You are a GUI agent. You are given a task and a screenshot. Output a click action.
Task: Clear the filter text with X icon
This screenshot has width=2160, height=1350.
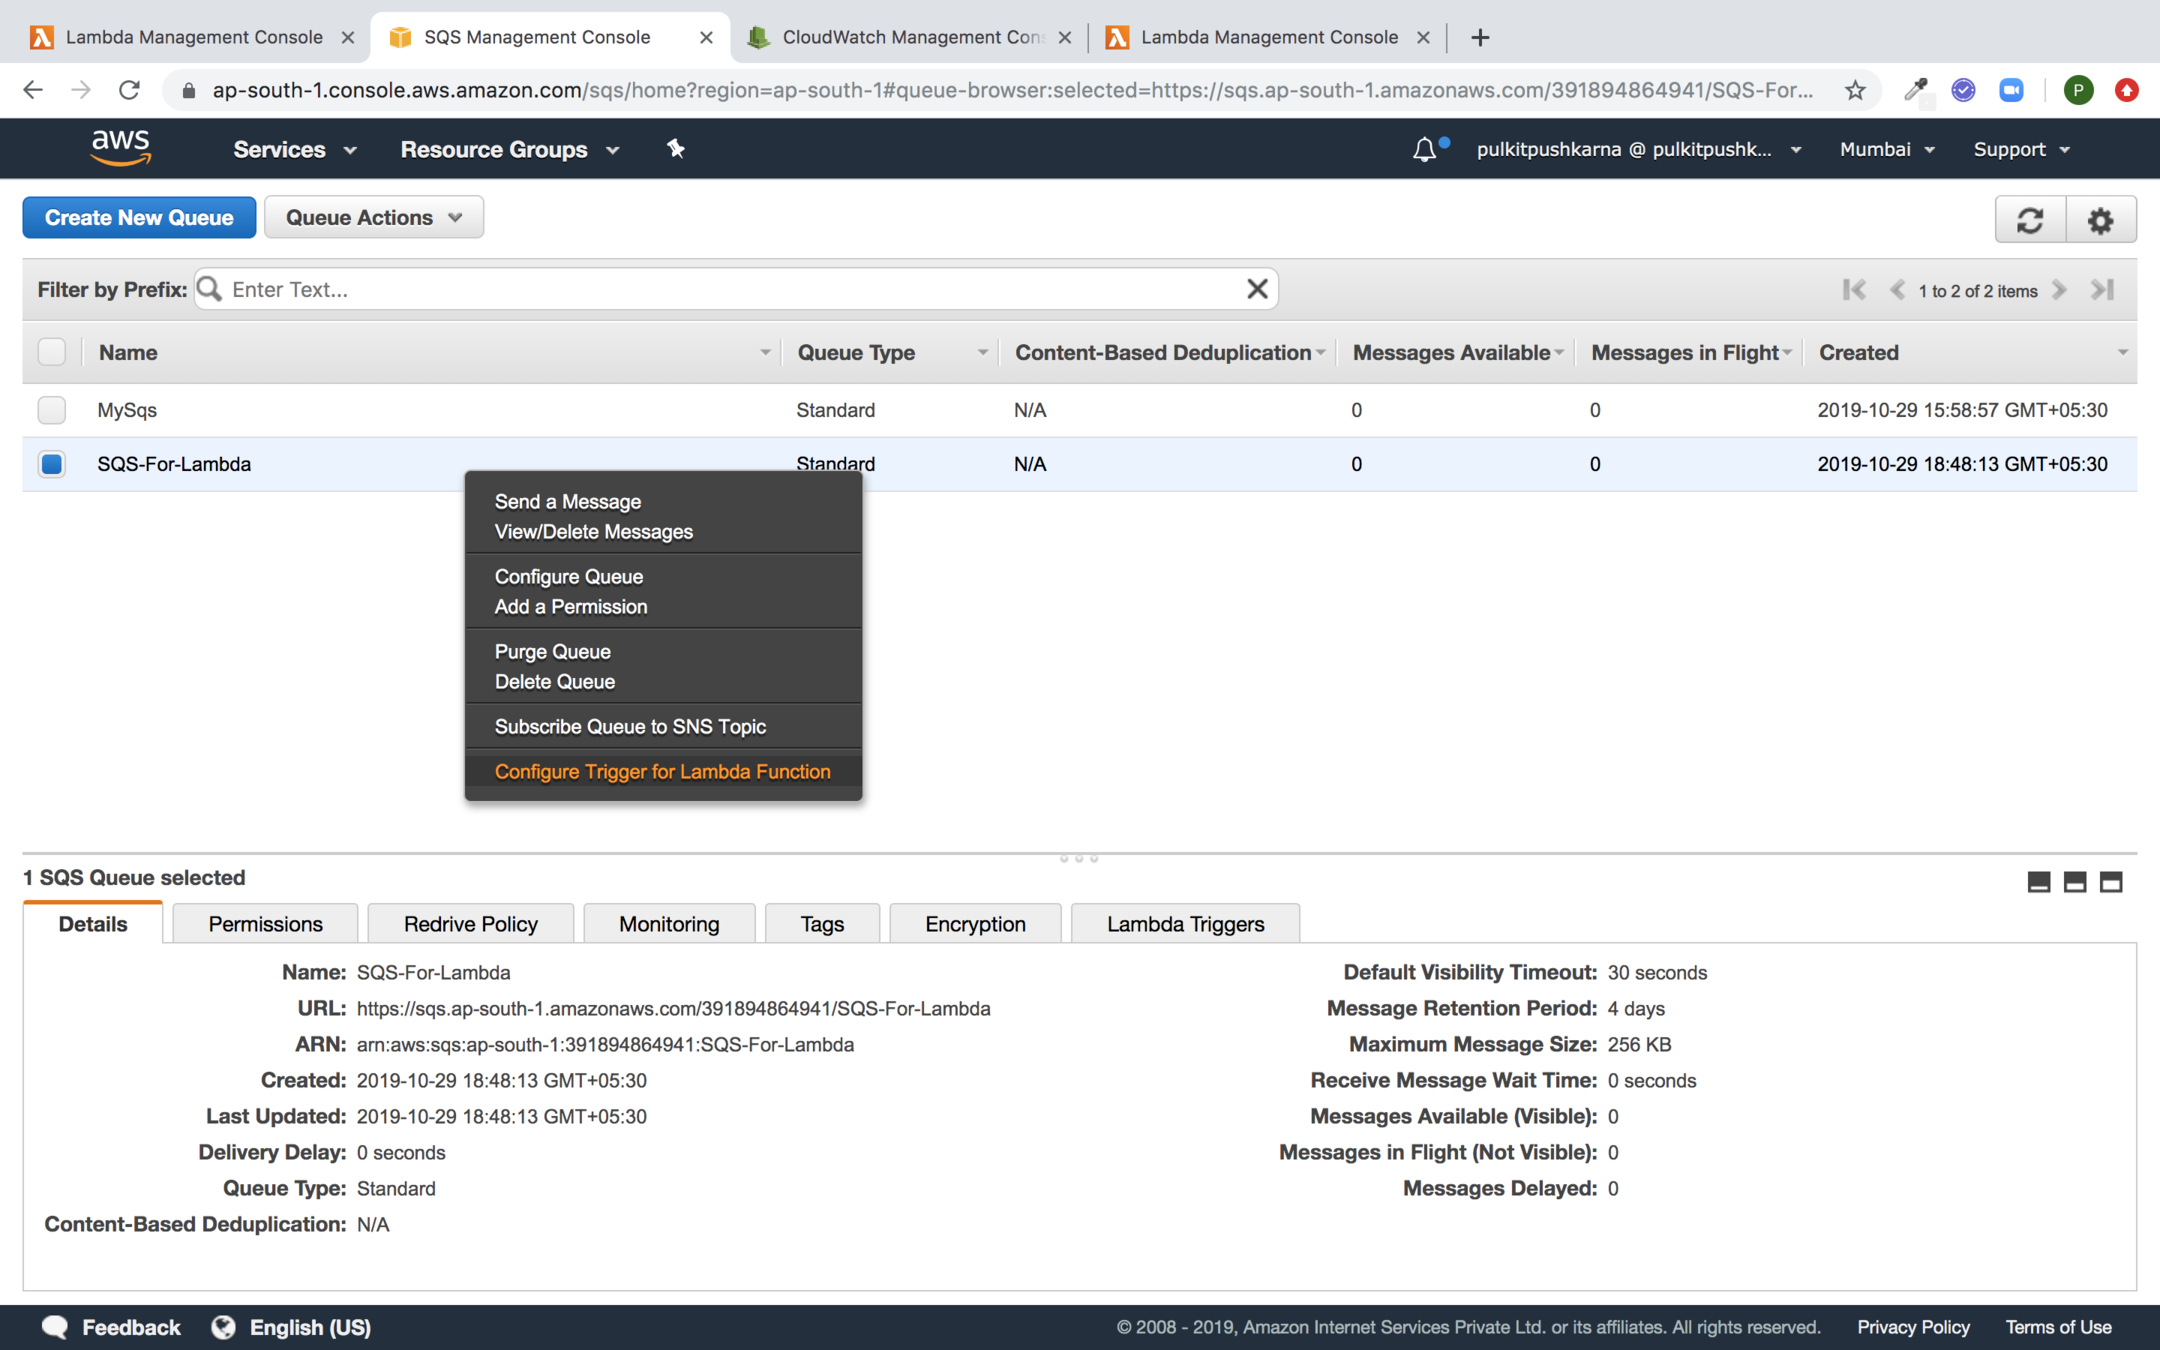click(1257, 289)
